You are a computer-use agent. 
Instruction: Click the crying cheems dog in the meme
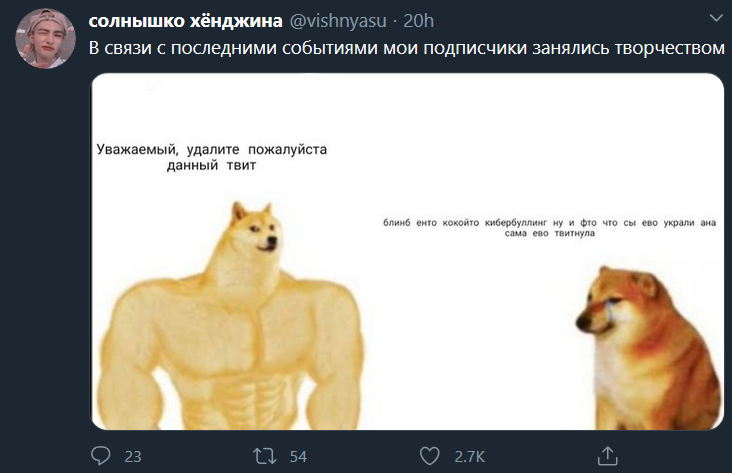click(649, 348)
